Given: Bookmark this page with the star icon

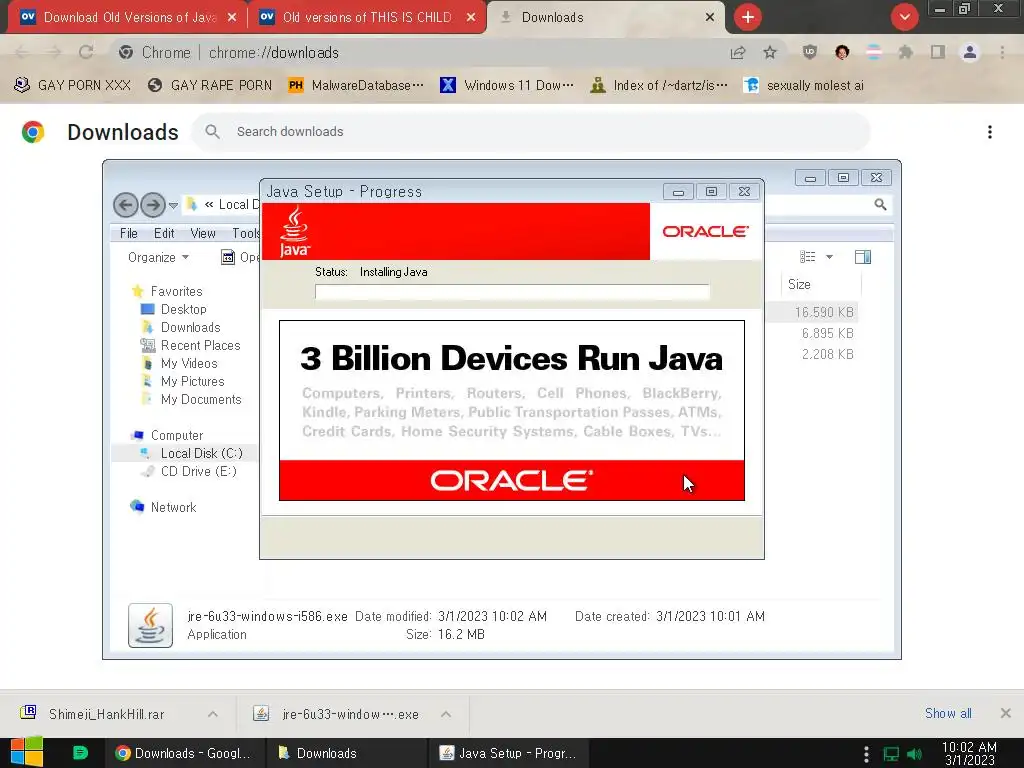Looking at the screenshot, I should [x=770, y=52].
